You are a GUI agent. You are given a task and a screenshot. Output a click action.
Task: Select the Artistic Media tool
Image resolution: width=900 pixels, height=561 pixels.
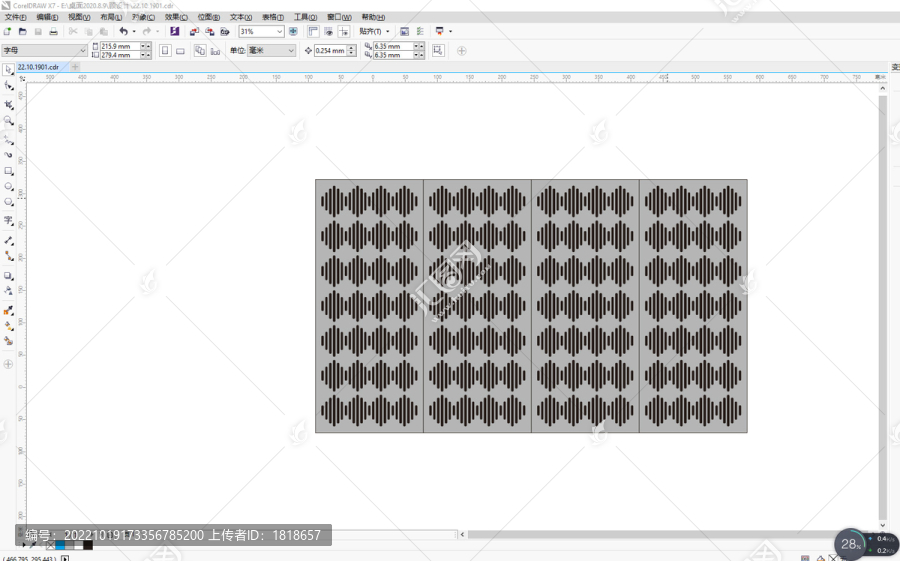8,154
